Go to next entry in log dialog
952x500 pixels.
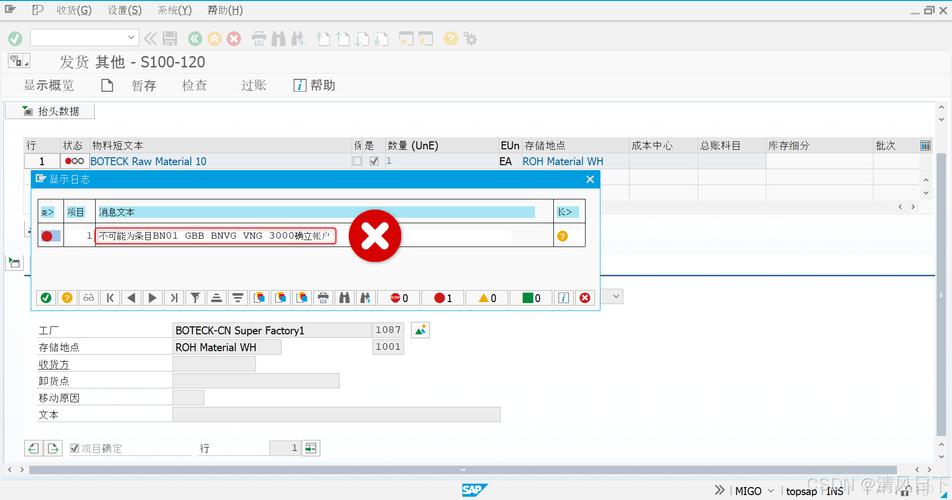tap(152, 298)
